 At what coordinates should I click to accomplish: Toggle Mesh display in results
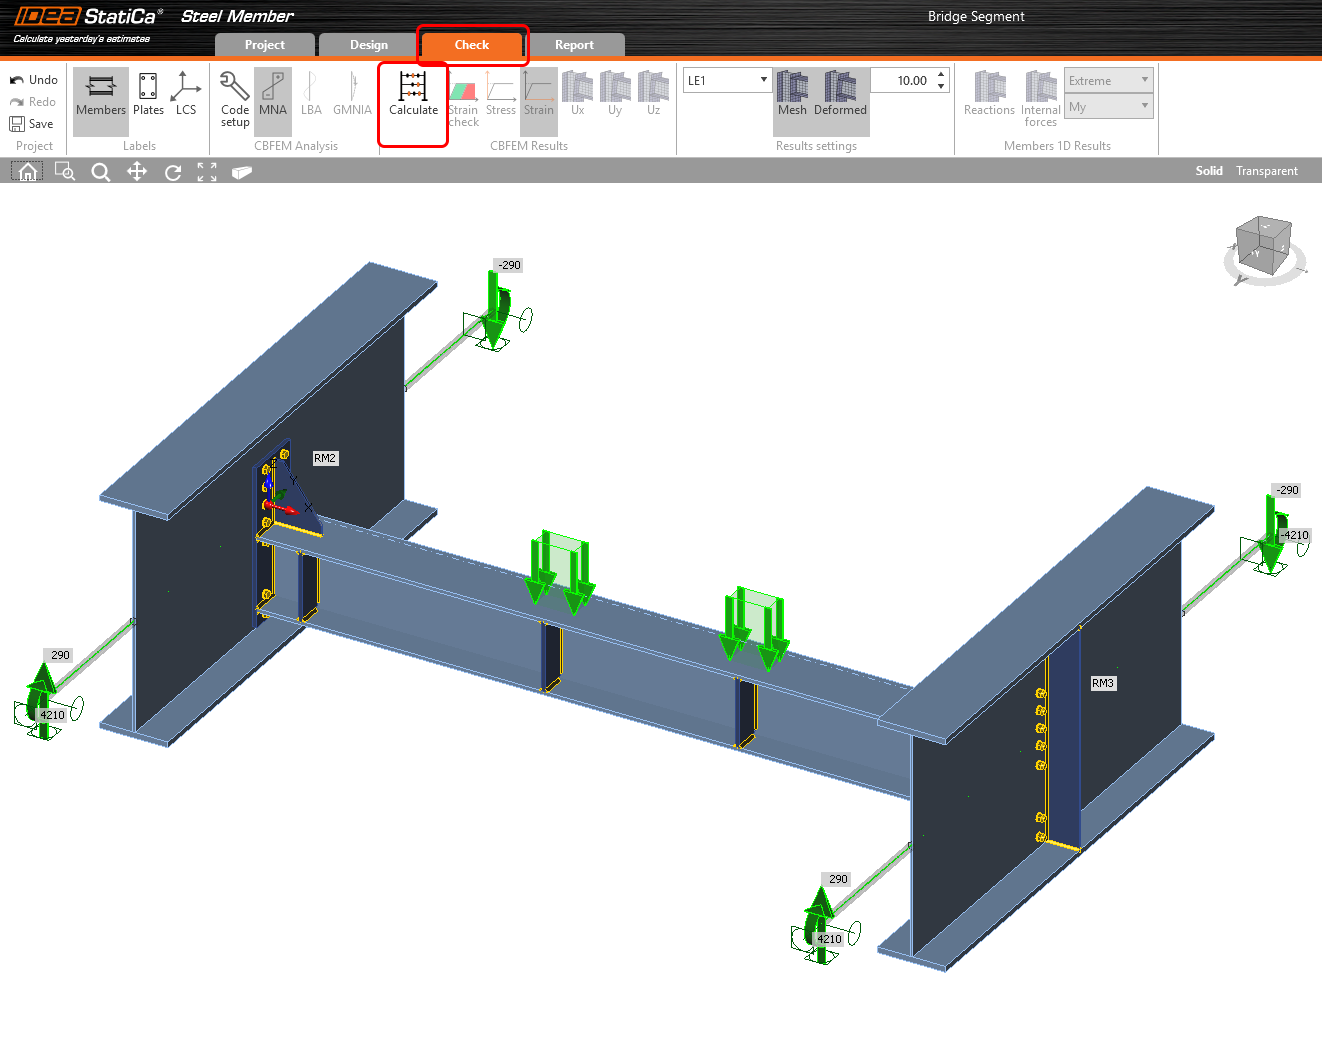(792, 94)
